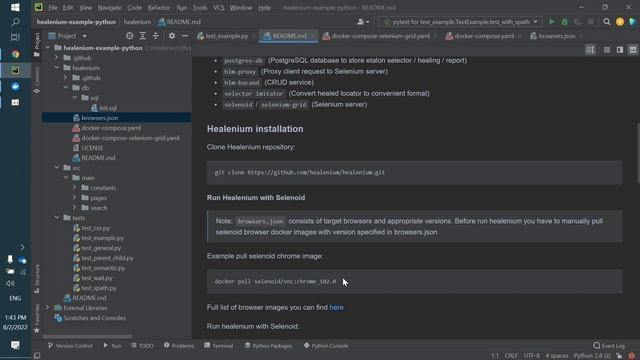Open the Refactor menu
The height and width of the screenshot is (360, 640).
(159, 7)
